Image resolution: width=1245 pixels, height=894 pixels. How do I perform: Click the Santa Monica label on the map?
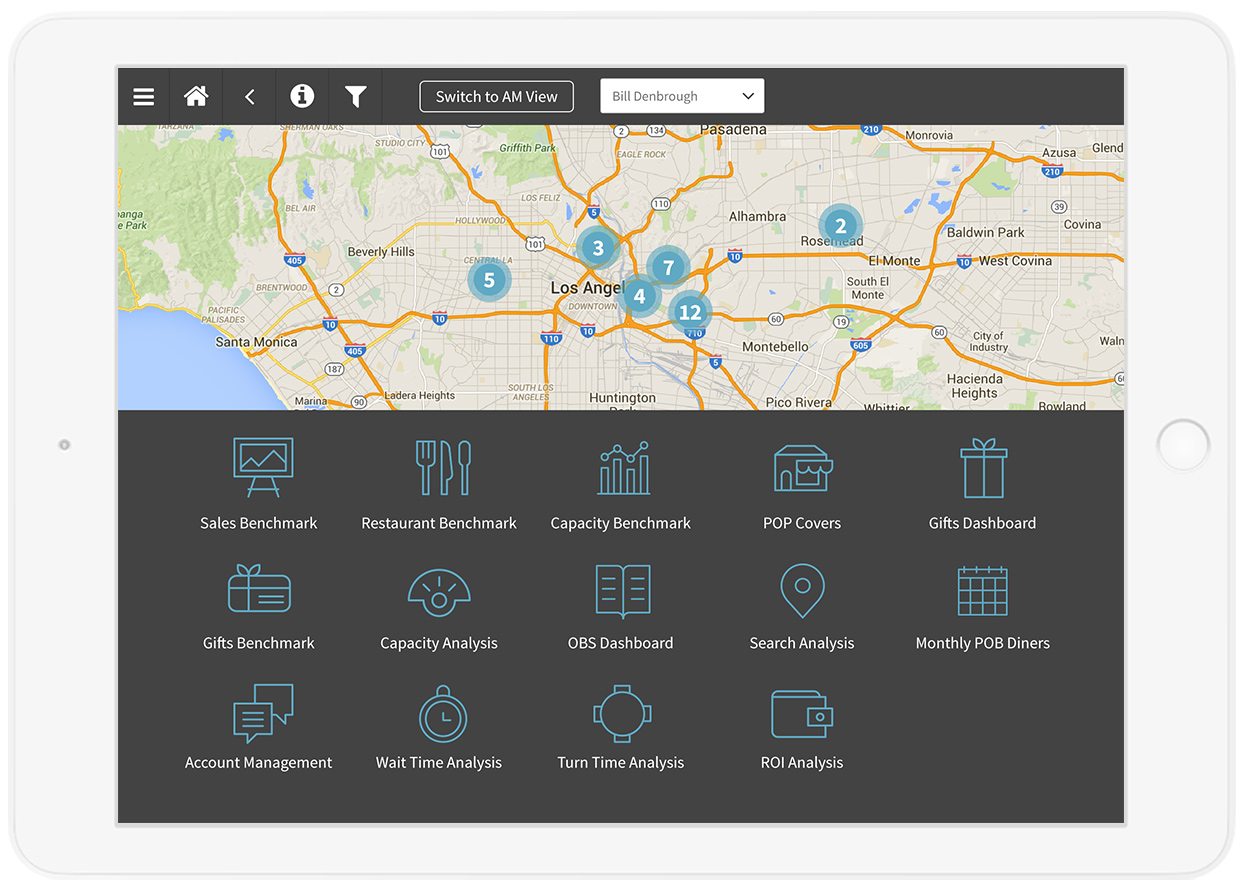256,342
